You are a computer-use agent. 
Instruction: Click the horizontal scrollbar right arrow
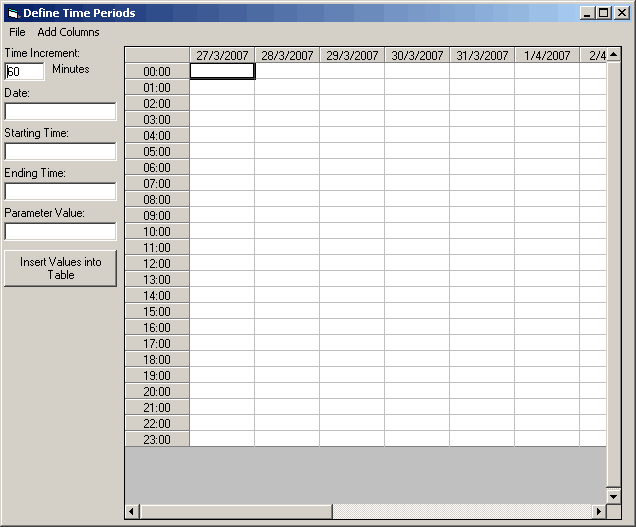click(x=599, y=512)
